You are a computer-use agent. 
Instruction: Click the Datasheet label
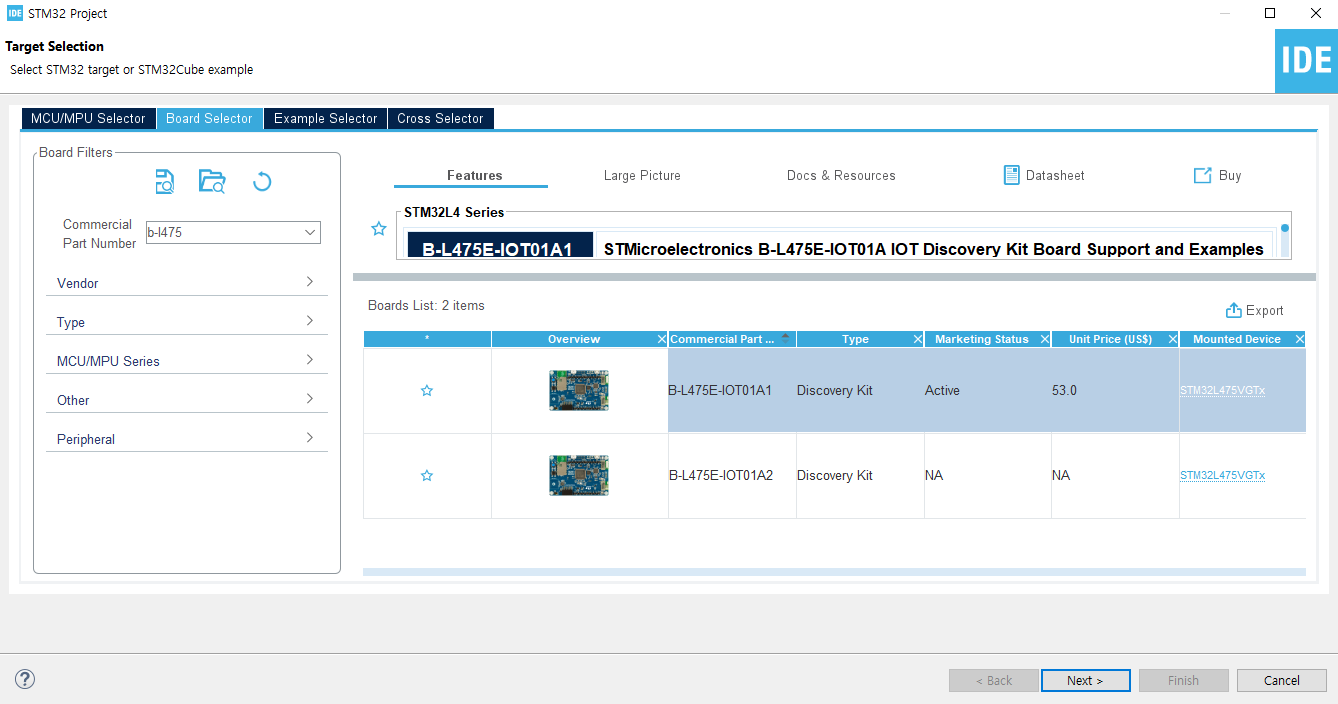(x=1055, y=175)
